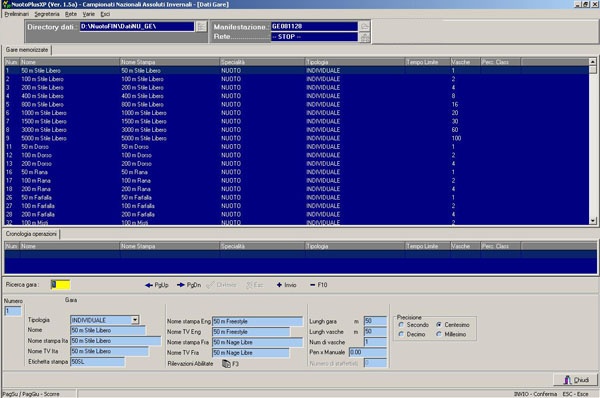
Task: Select race row 2 100 m Stile Libero
Action: point(297,79)
